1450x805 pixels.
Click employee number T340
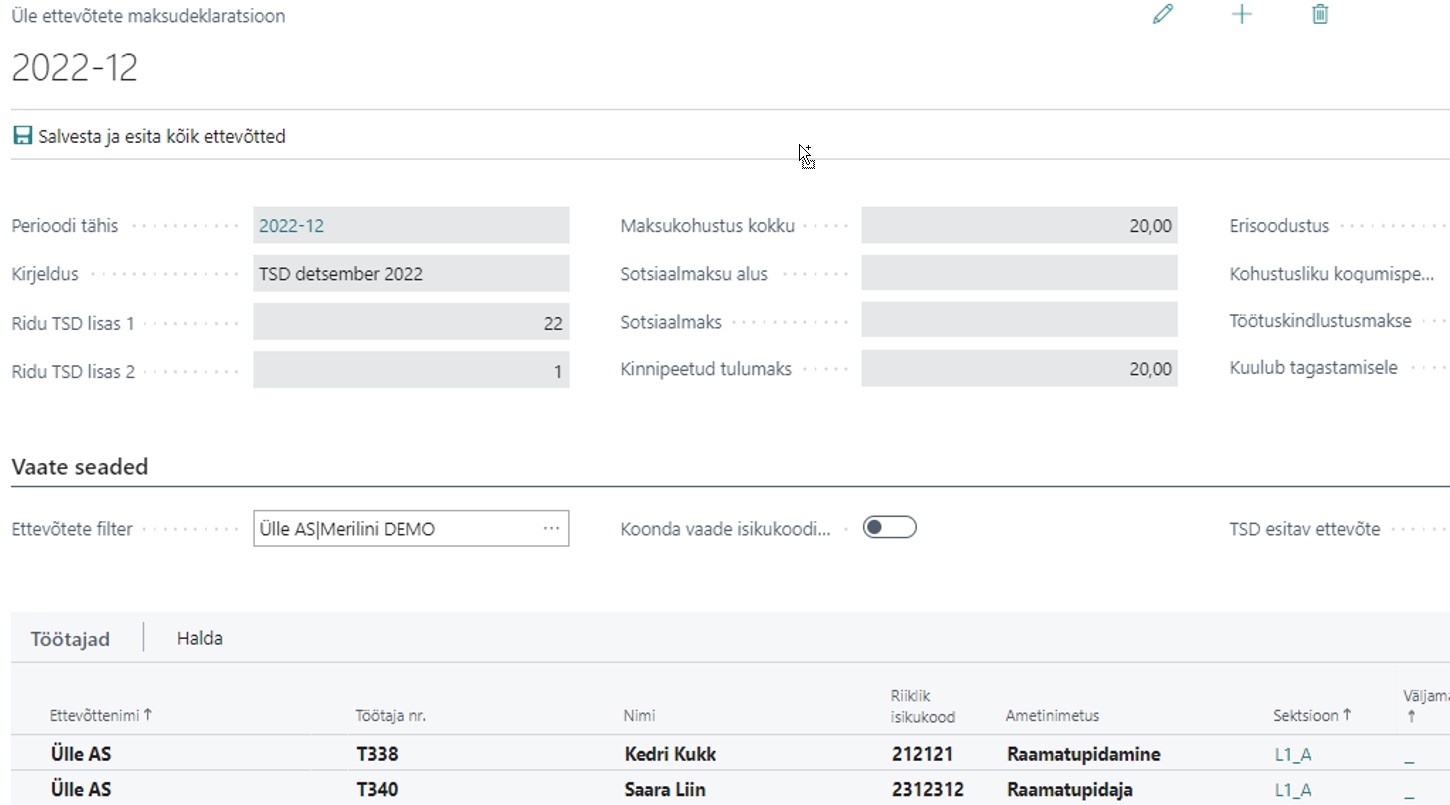tap(377, 789)
